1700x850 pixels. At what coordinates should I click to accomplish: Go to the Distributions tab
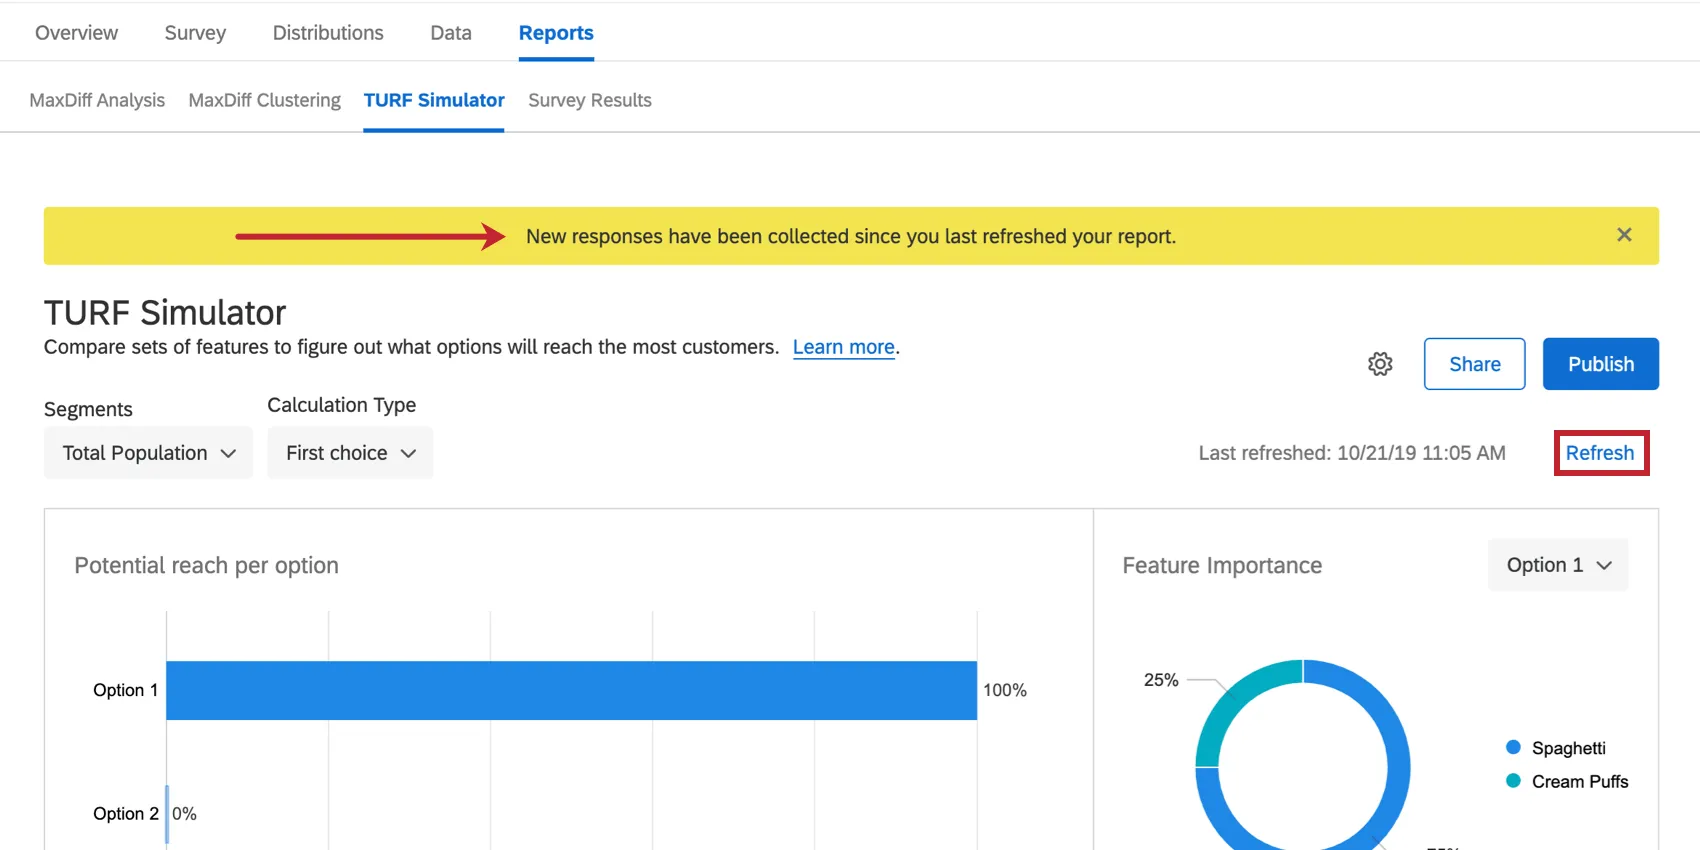328,33
